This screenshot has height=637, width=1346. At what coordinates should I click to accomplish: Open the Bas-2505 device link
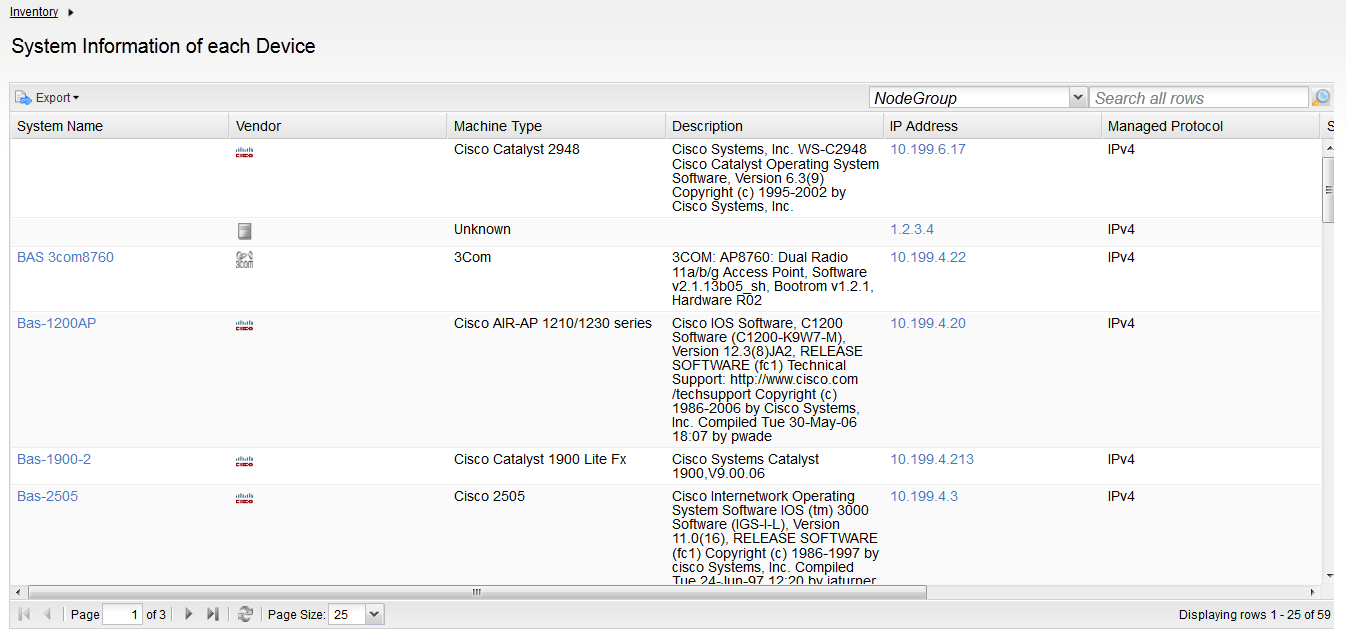coord(47,496)
